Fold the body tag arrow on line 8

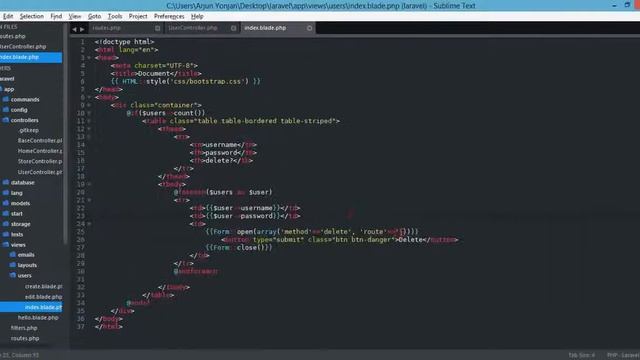(x=89, y=98)
